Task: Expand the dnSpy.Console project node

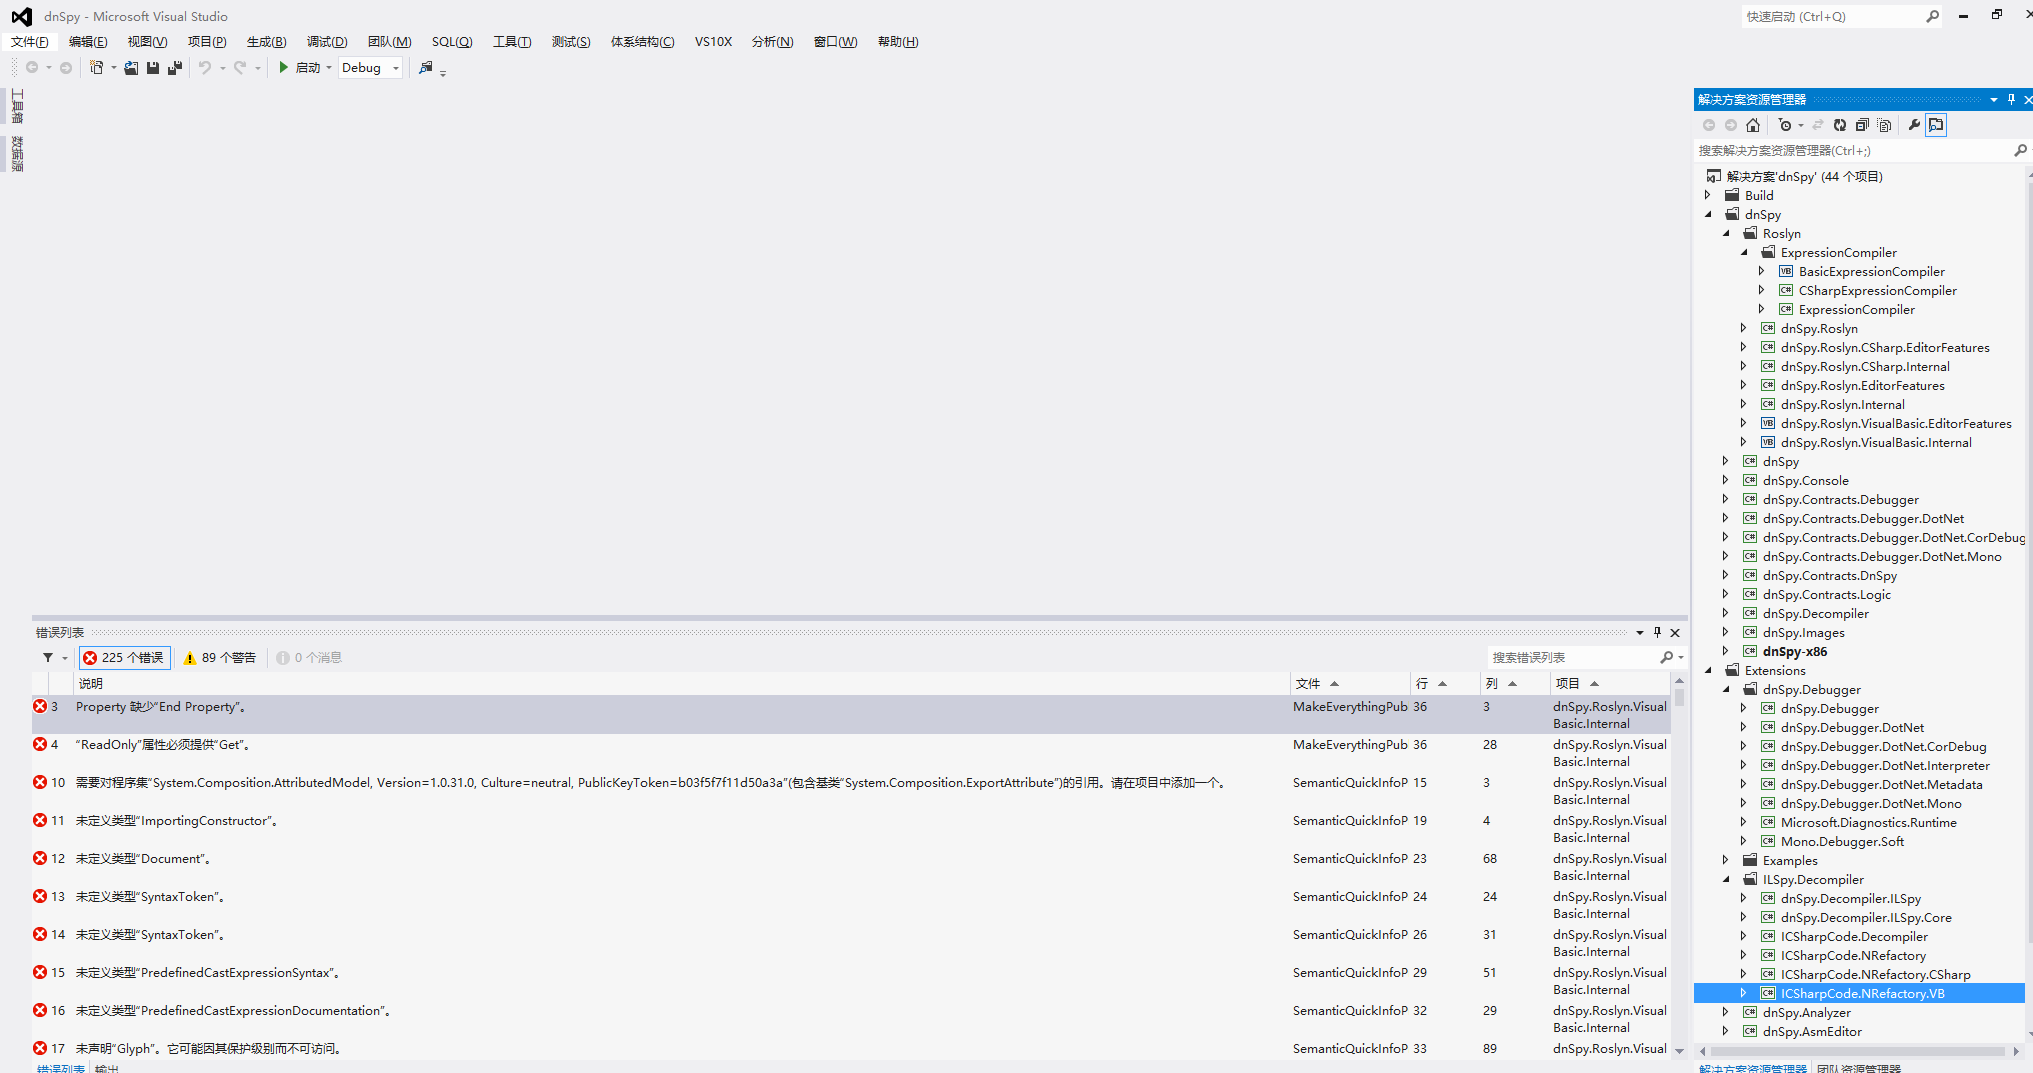Action: 1726,480
